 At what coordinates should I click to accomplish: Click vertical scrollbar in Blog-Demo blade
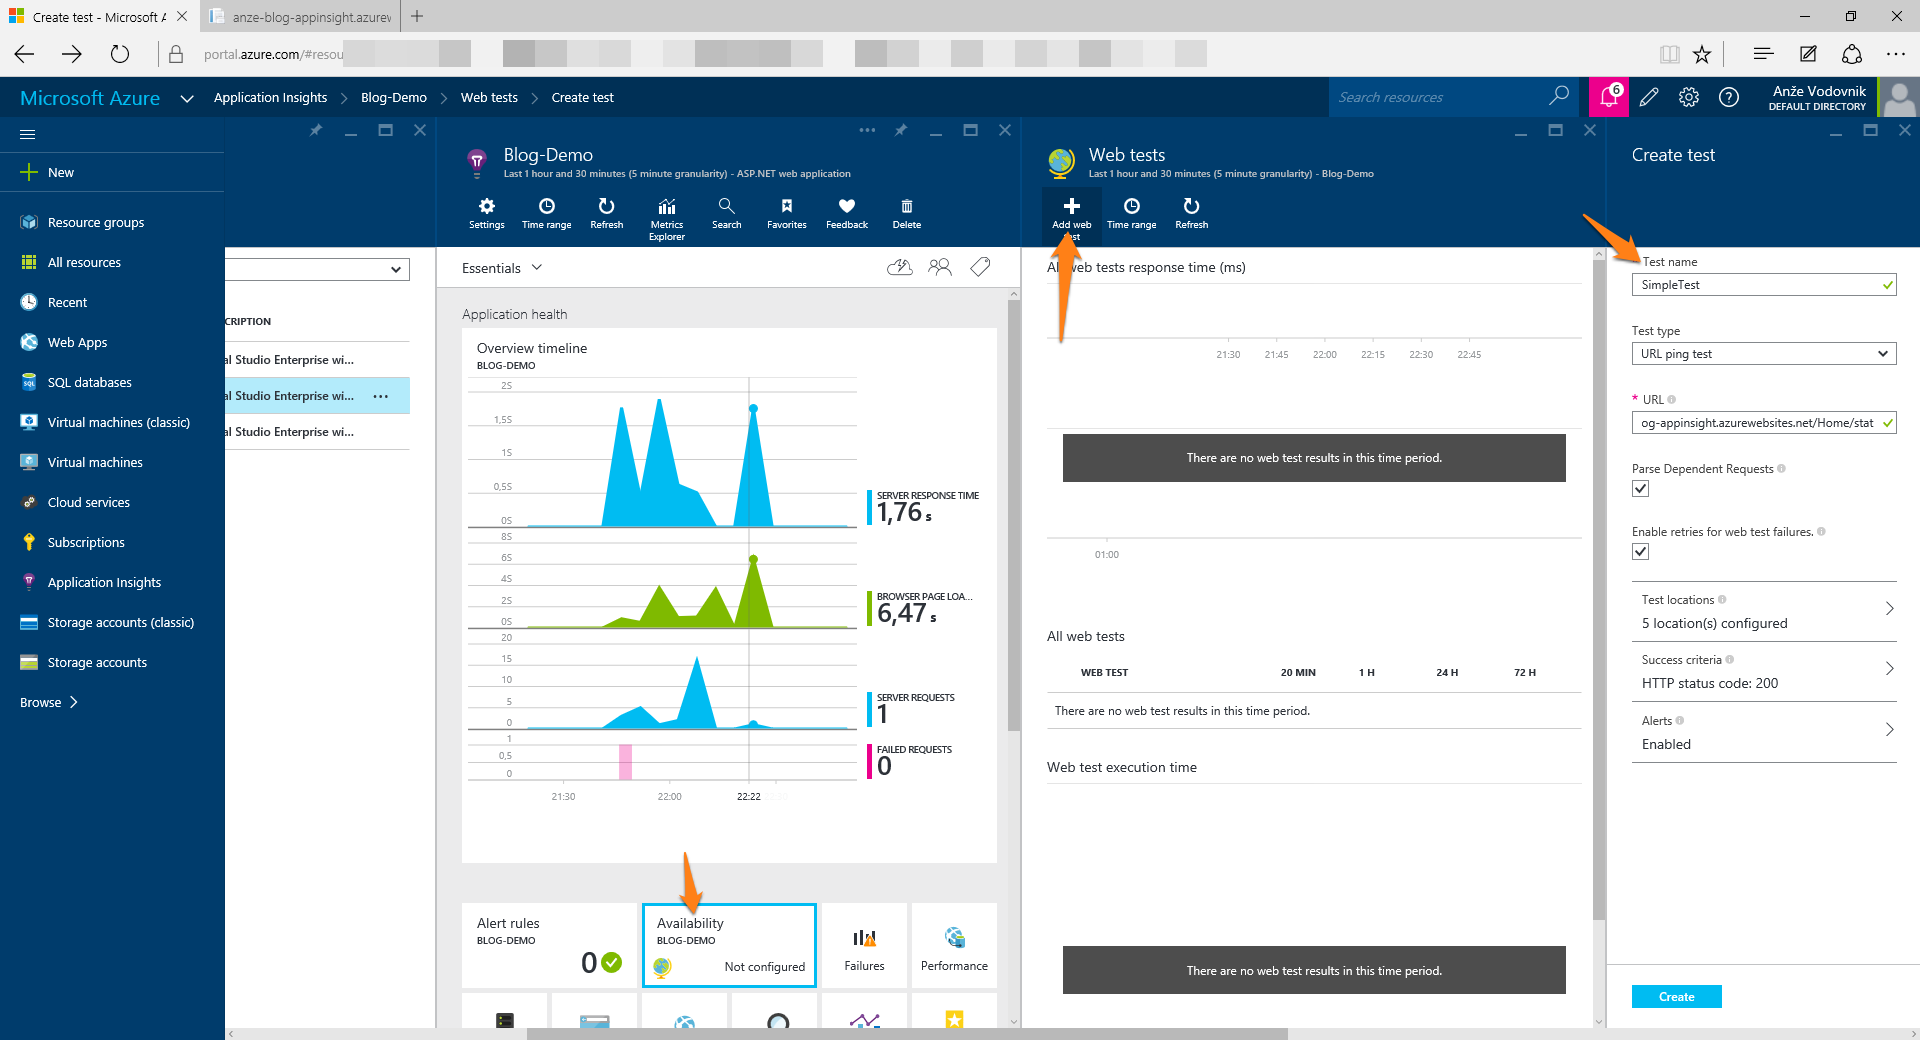coord(1013,514)
